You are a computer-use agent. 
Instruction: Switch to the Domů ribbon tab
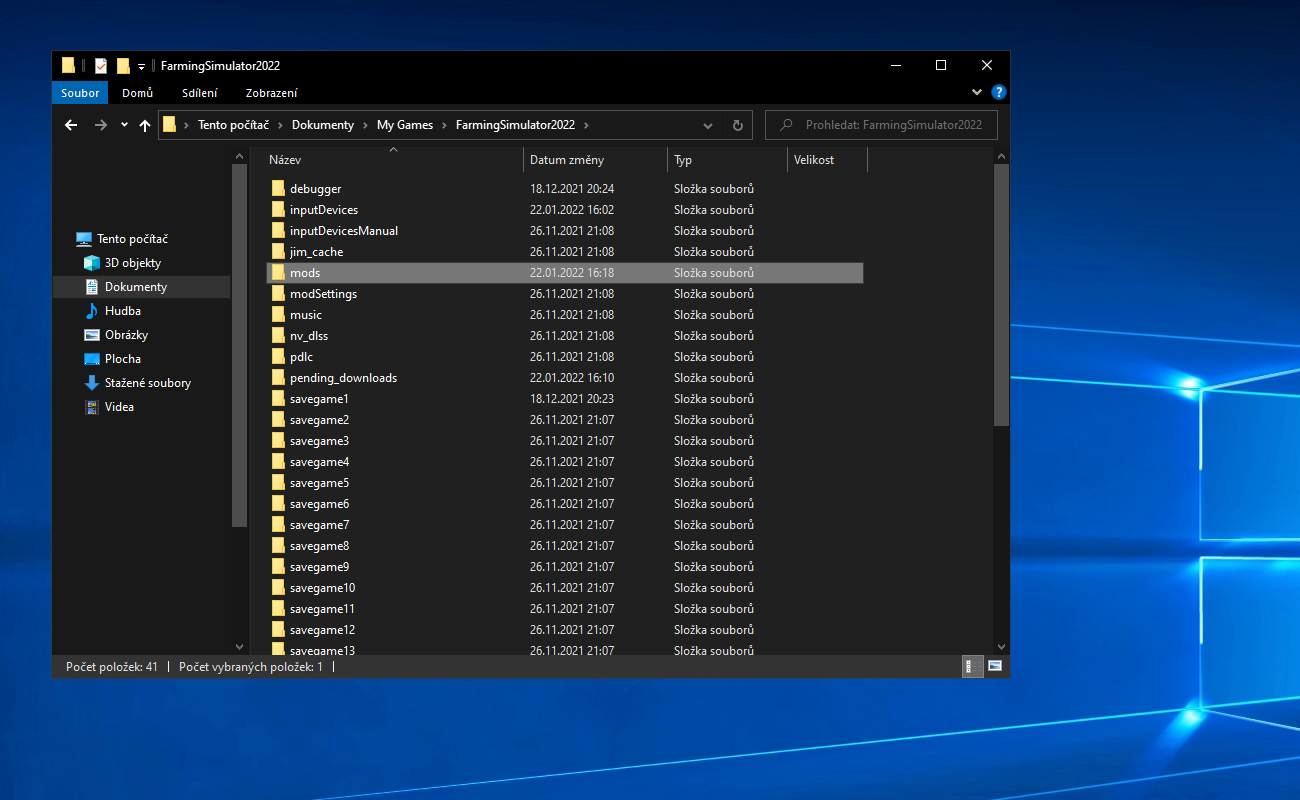coord(138,93)
